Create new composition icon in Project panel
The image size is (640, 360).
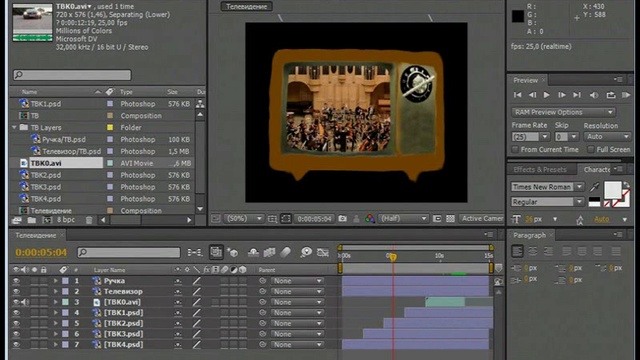pos(47,220)
